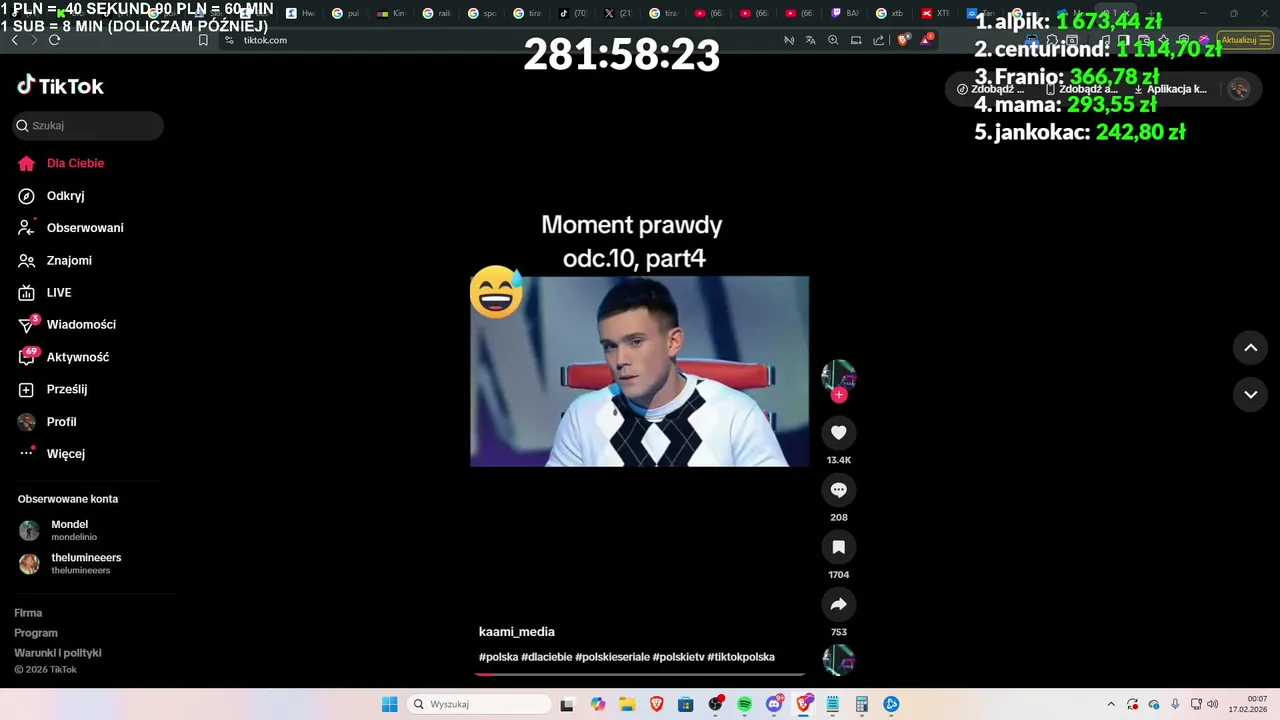Expand the Więcej menu
Screen dimensions: 1280x720
pos(52,454)
